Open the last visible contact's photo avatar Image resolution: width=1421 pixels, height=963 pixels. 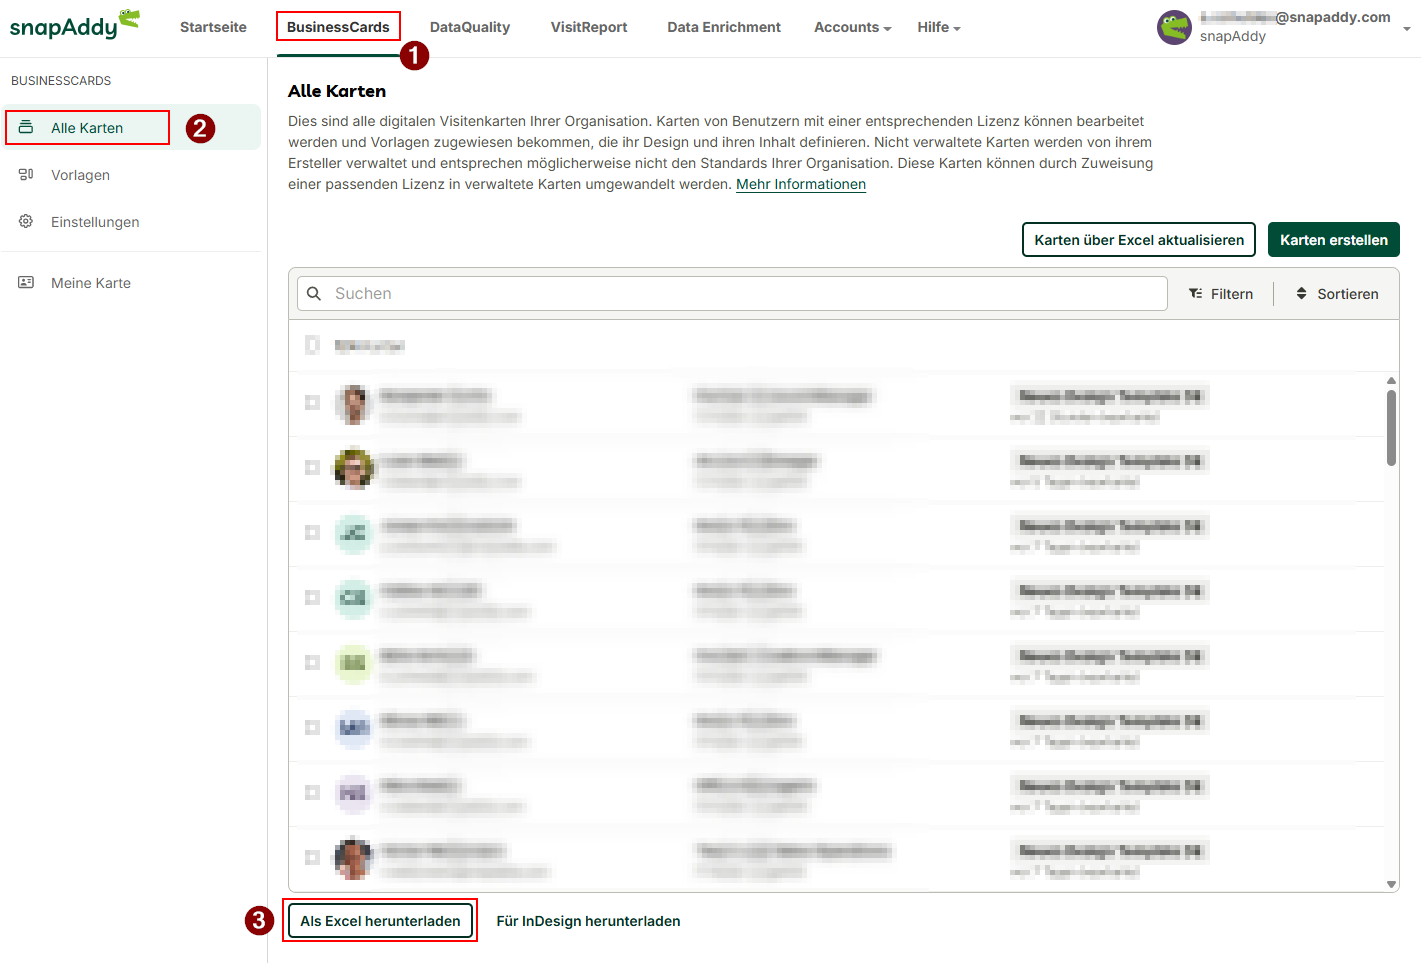pyautogui.click(x=353, y=858)
